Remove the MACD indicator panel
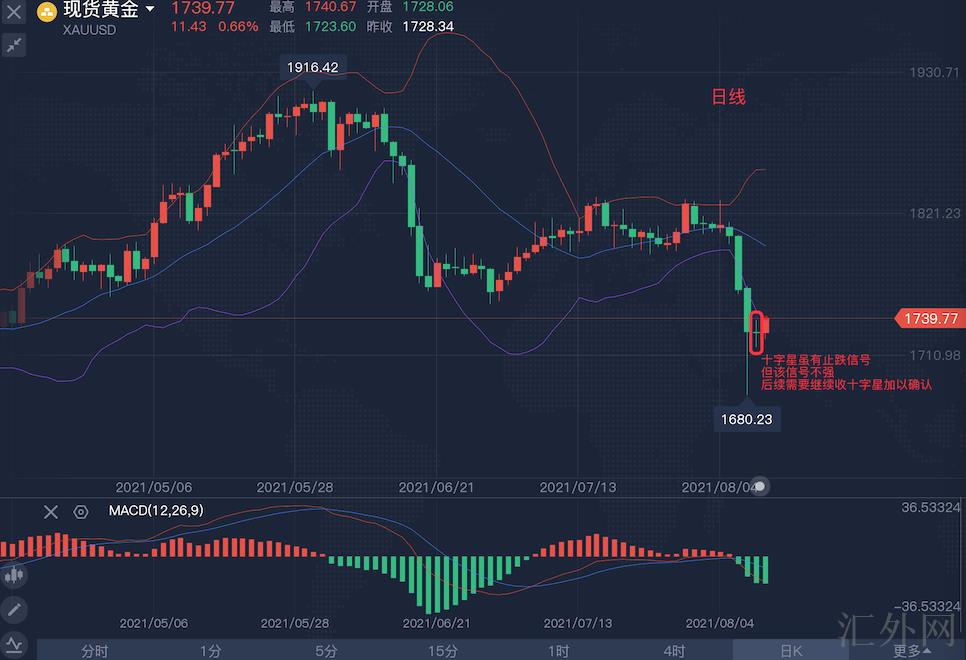The image size is (966, 660). click(51, 512)
